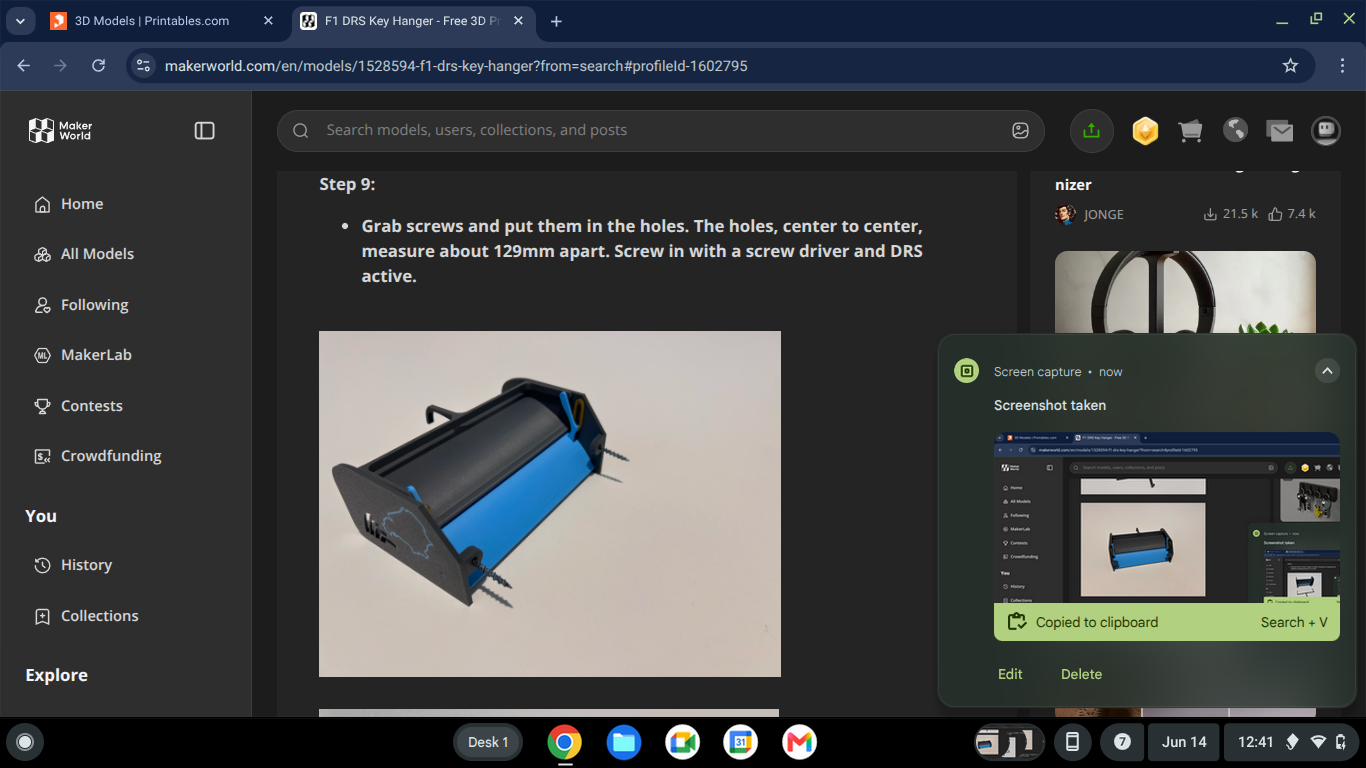This screenshot has height=768, width=1366.
Task: Edit the captured screenshot
Action: 1010,674
